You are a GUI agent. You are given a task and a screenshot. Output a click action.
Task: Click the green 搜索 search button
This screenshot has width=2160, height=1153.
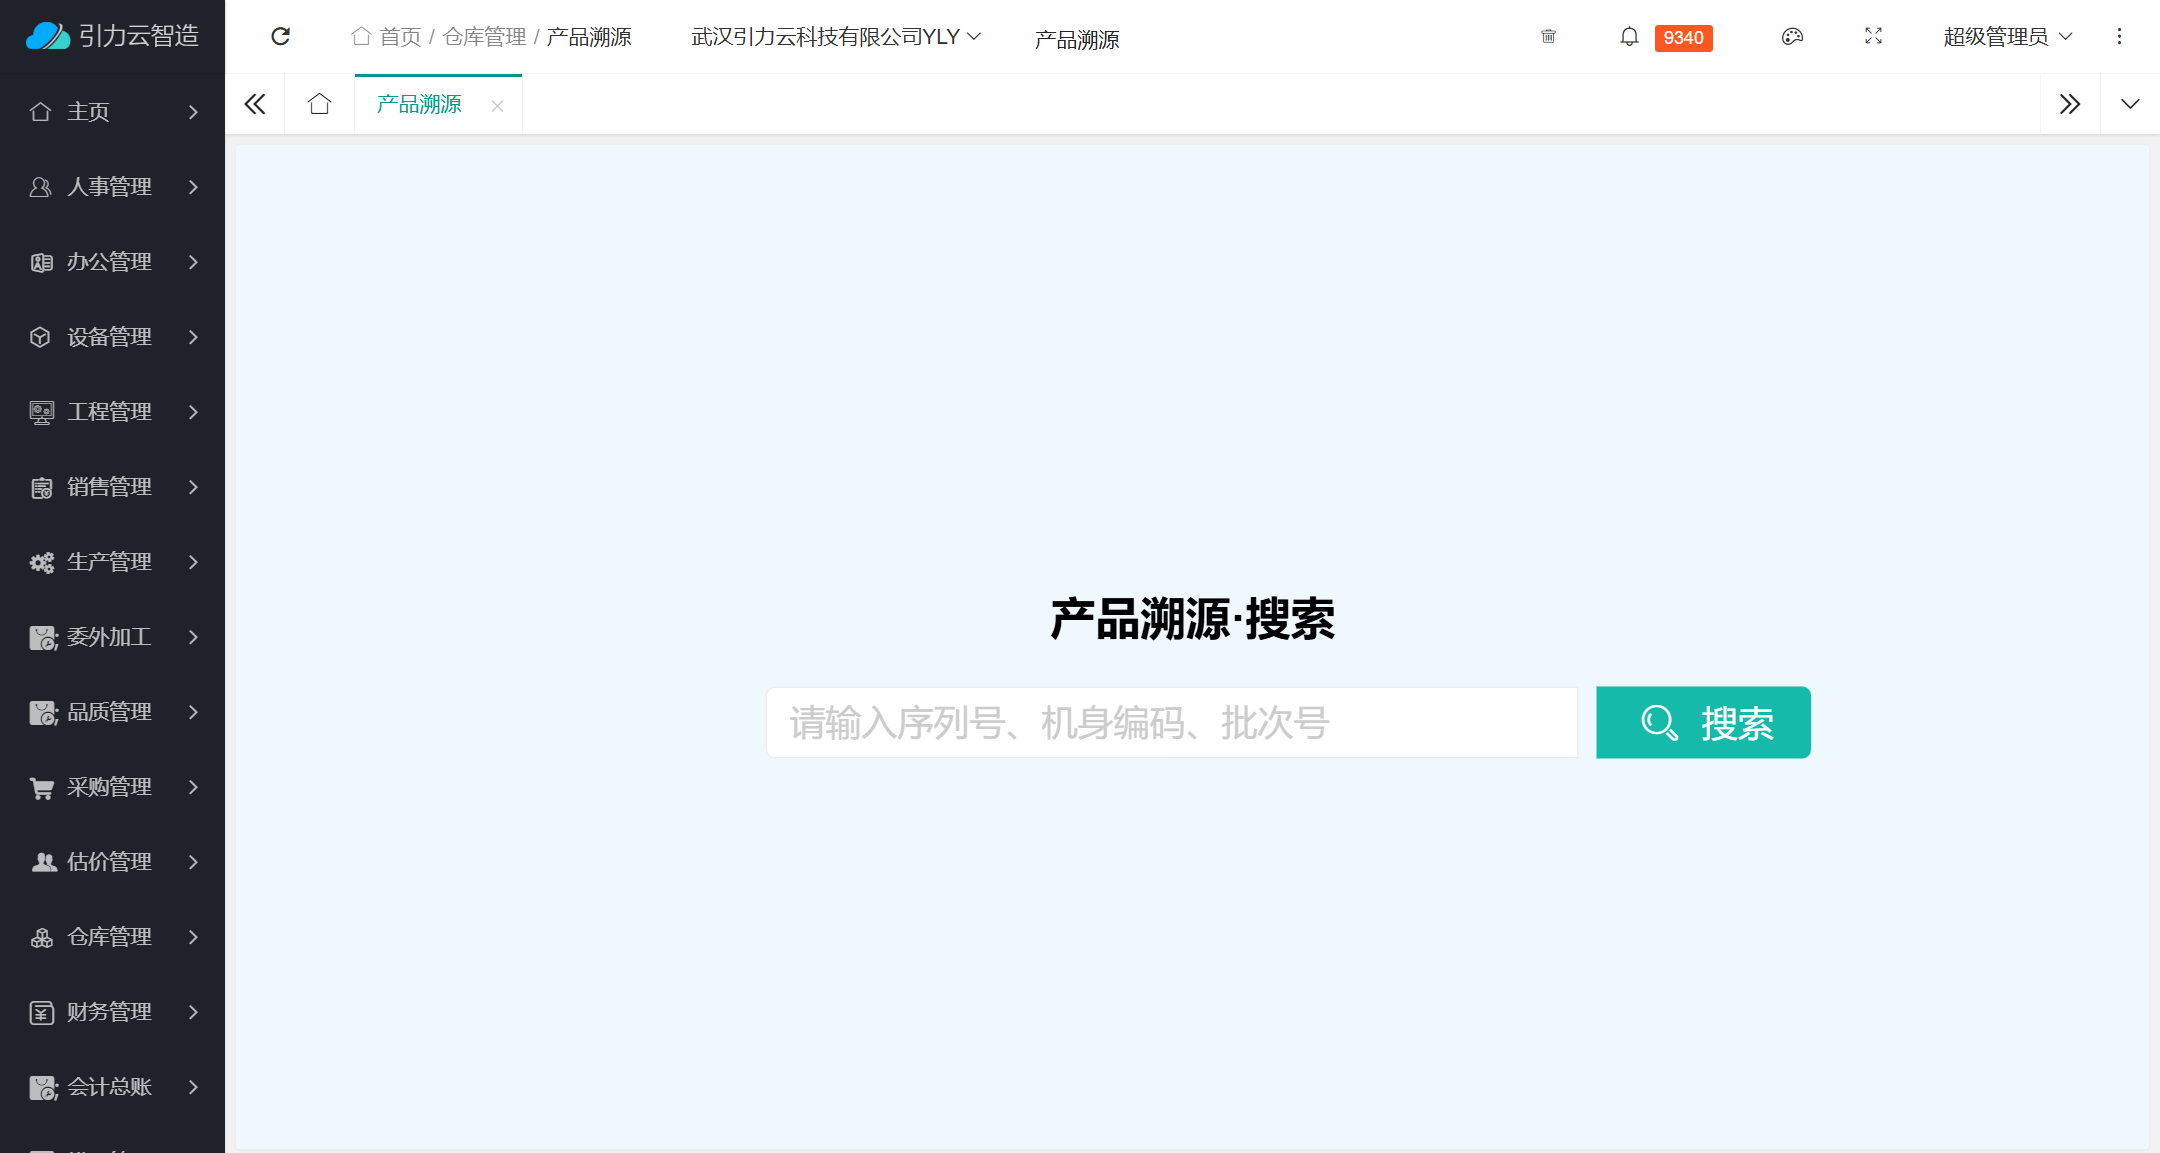coord(1703,722)
